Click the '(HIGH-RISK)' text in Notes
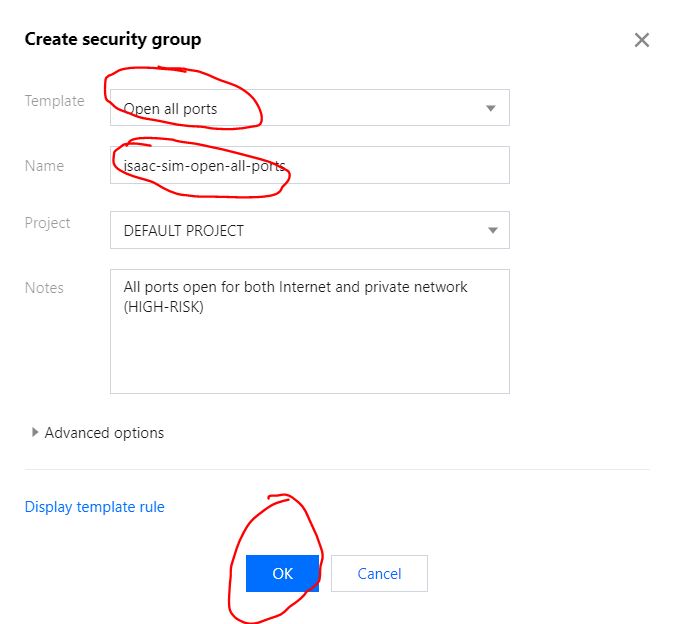The height and width of the screenshot is (624, 678). (163, 307)
